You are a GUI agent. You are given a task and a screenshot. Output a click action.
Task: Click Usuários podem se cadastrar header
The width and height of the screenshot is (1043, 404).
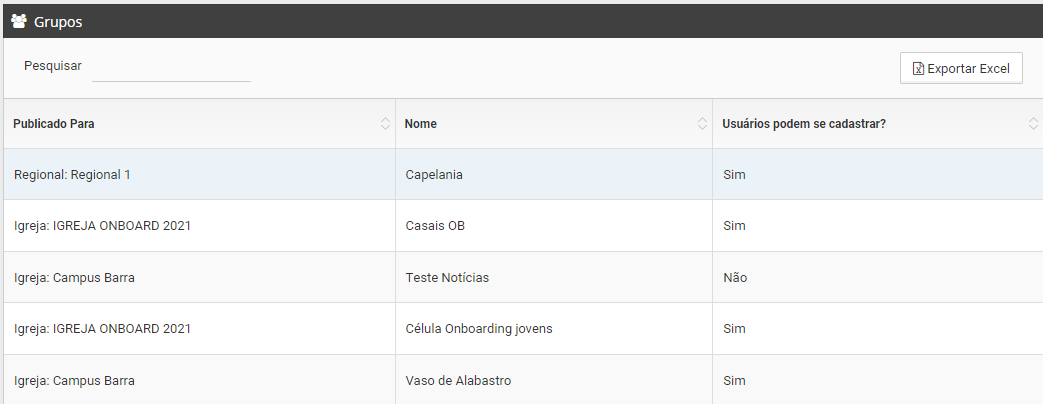coord(804,124)
